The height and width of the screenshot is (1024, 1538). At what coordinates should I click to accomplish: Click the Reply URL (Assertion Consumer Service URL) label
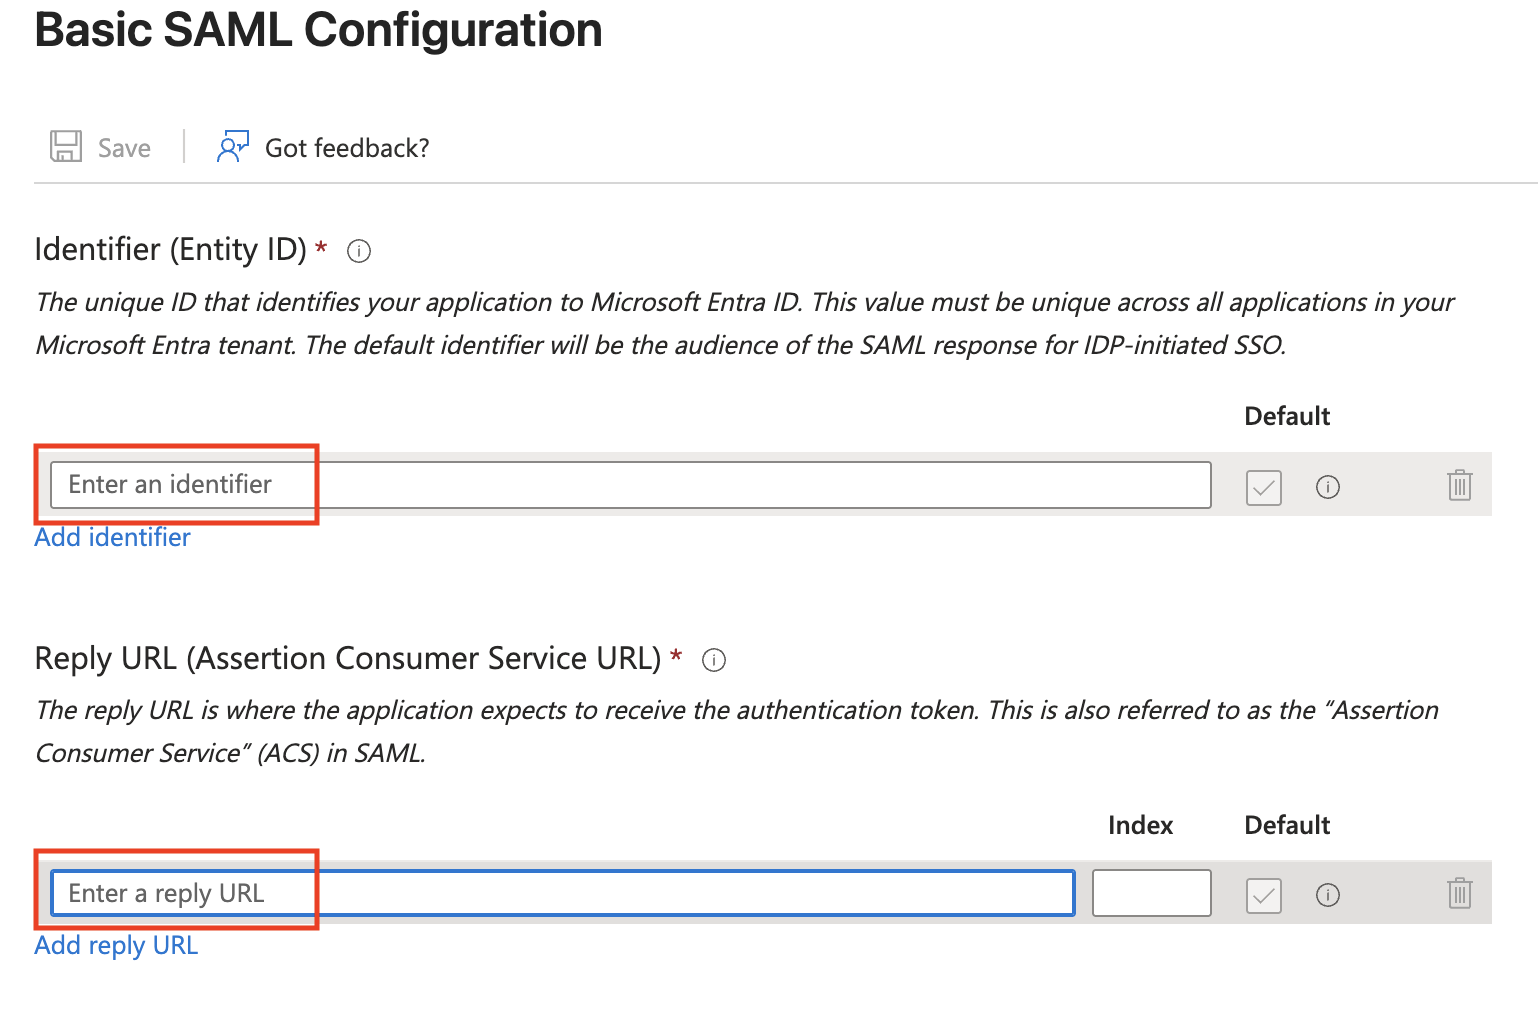pyautogui.click(x=347, y=658)
